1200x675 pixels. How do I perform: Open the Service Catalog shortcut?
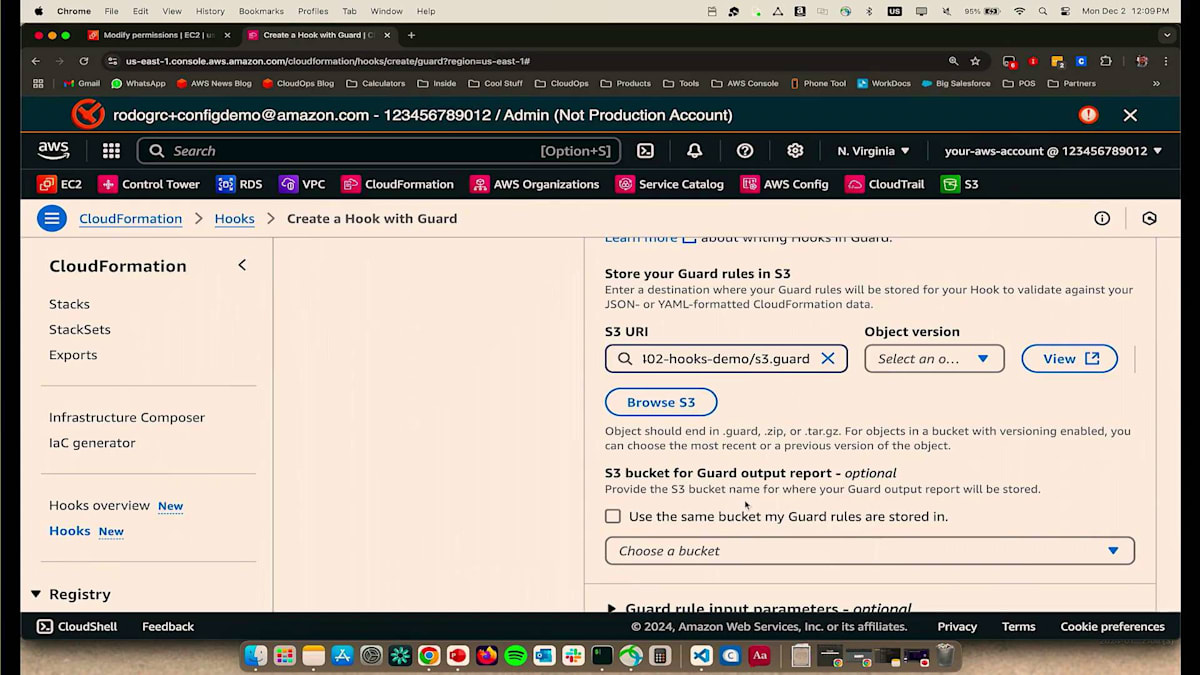point(669,184)
